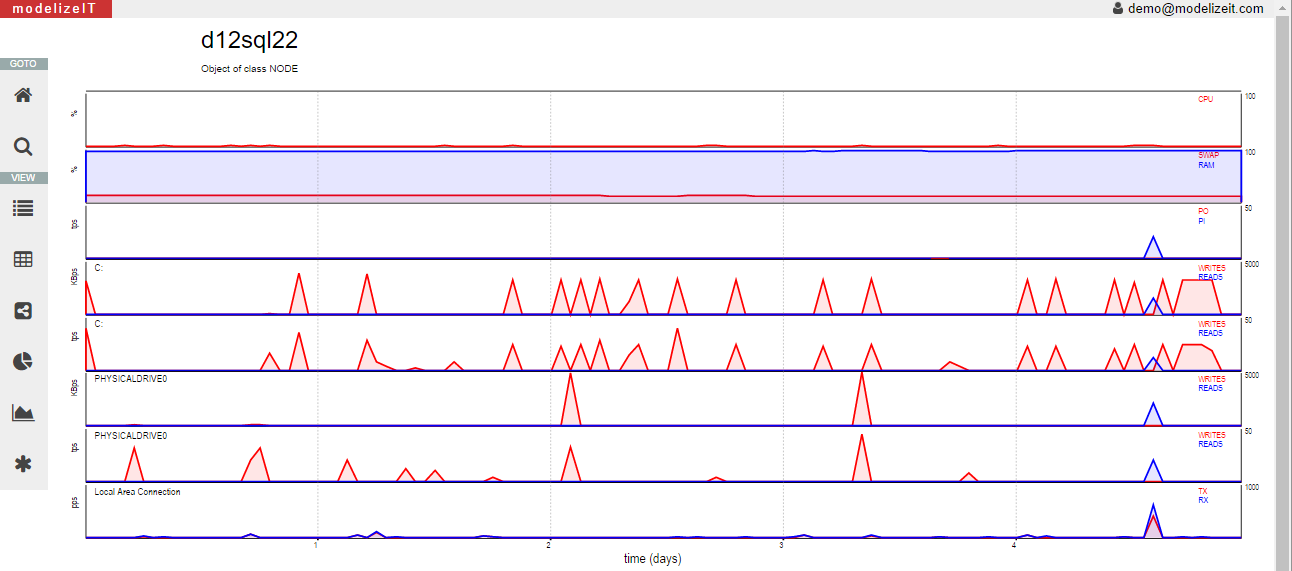The height and width of the screenshot is (571, 1292).
Task: Switch to the table grid view icon
Action: [23, 260]
